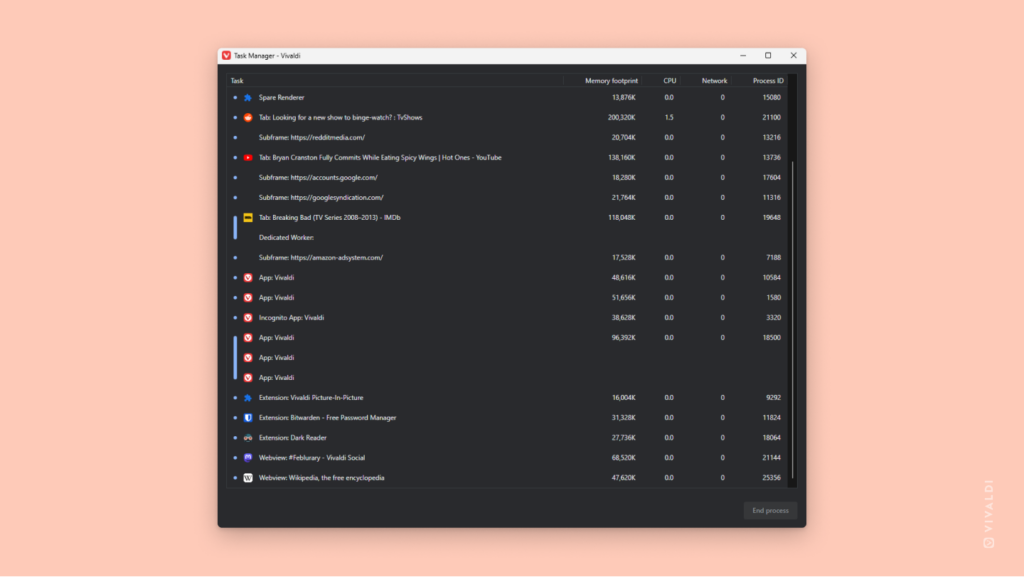Image resolution: width=1024 pixels, height=577 pixels.
Task: Select Extension: Vivaldi Picture-In-Picture row
Action: coord(507,398)
